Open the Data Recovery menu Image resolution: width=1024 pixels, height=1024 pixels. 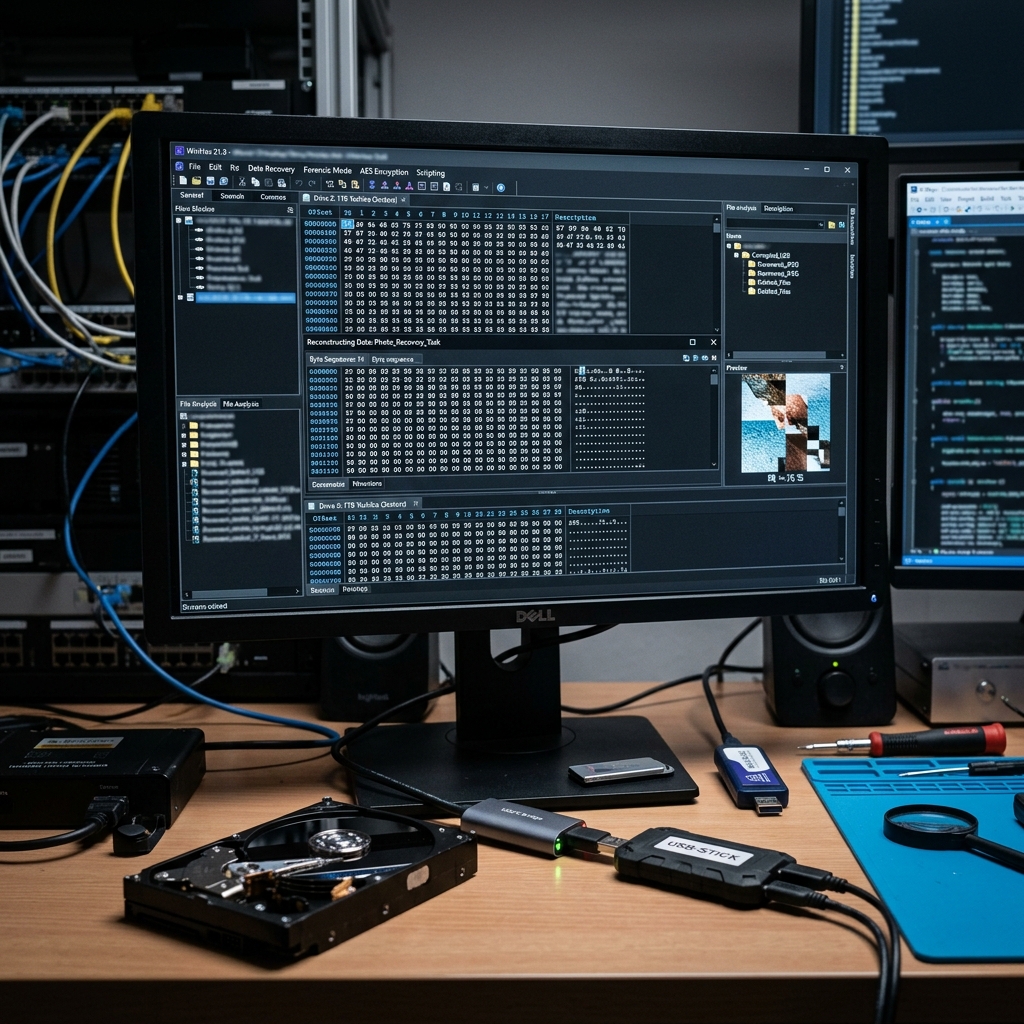click(271, 168)
